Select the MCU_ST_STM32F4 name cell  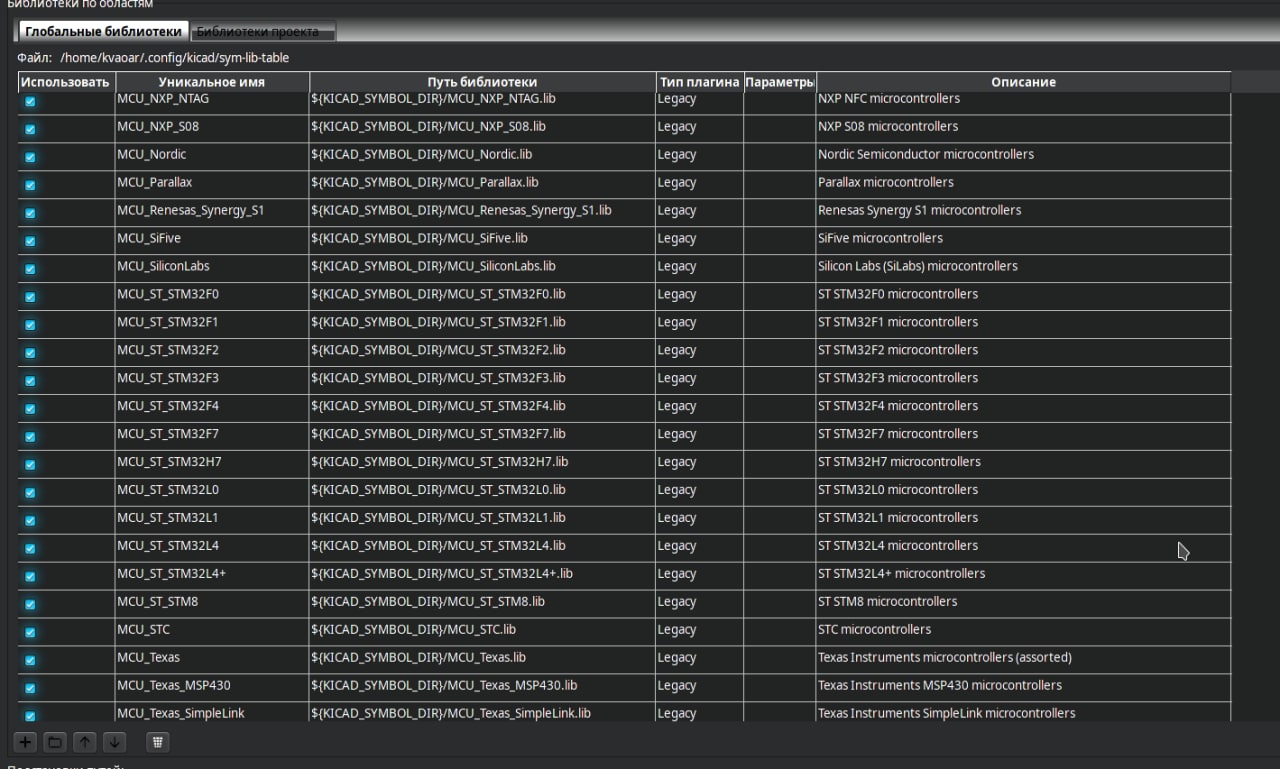(x=212, y=408)
